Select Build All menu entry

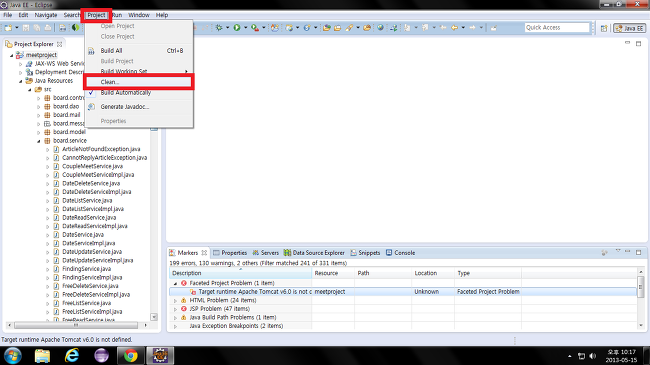point(139,51)
